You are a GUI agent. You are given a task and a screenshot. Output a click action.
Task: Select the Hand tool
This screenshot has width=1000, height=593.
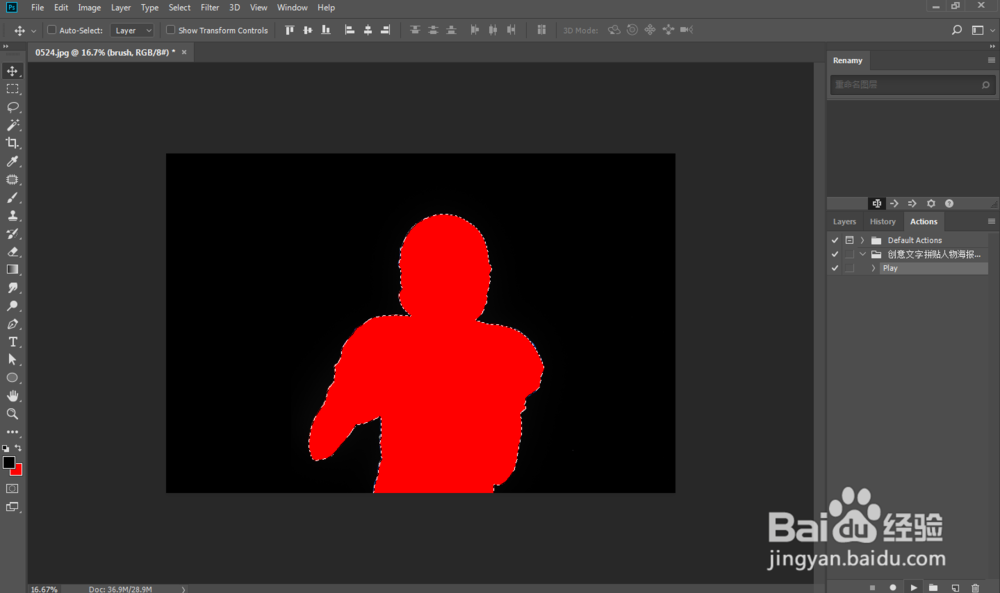(12, 396)
